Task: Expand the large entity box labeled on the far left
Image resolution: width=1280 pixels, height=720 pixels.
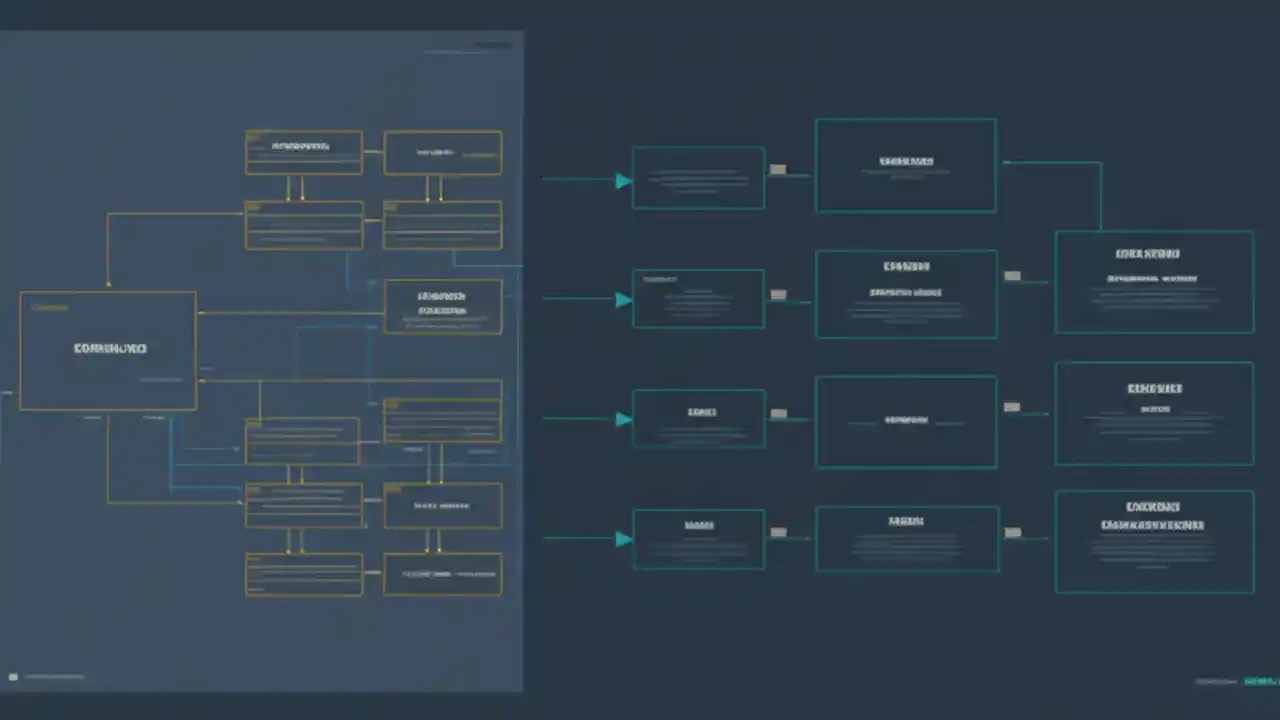Action: tap(108, 350)
